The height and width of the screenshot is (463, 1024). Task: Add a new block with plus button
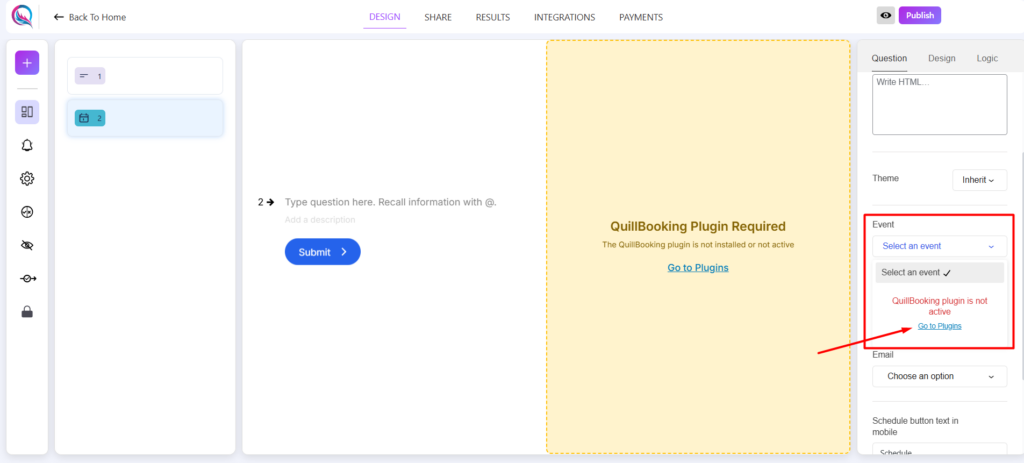(27, 63)
